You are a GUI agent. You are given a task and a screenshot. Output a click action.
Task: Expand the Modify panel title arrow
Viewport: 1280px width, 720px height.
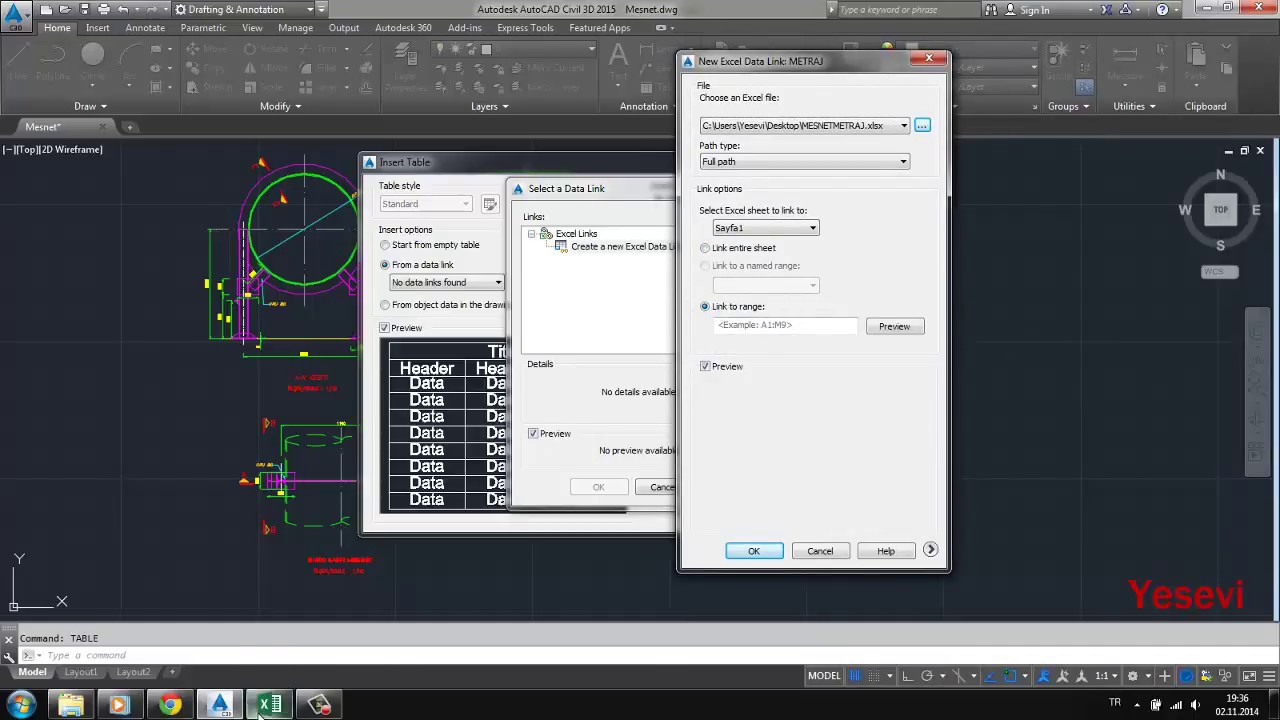coord(297,107)
